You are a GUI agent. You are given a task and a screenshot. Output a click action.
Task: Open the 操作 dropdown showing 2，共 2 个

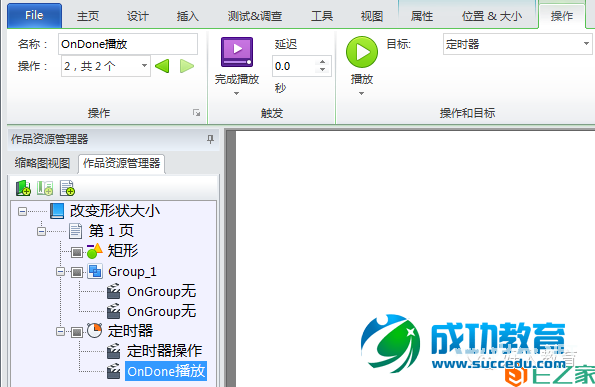click(105, 66)
